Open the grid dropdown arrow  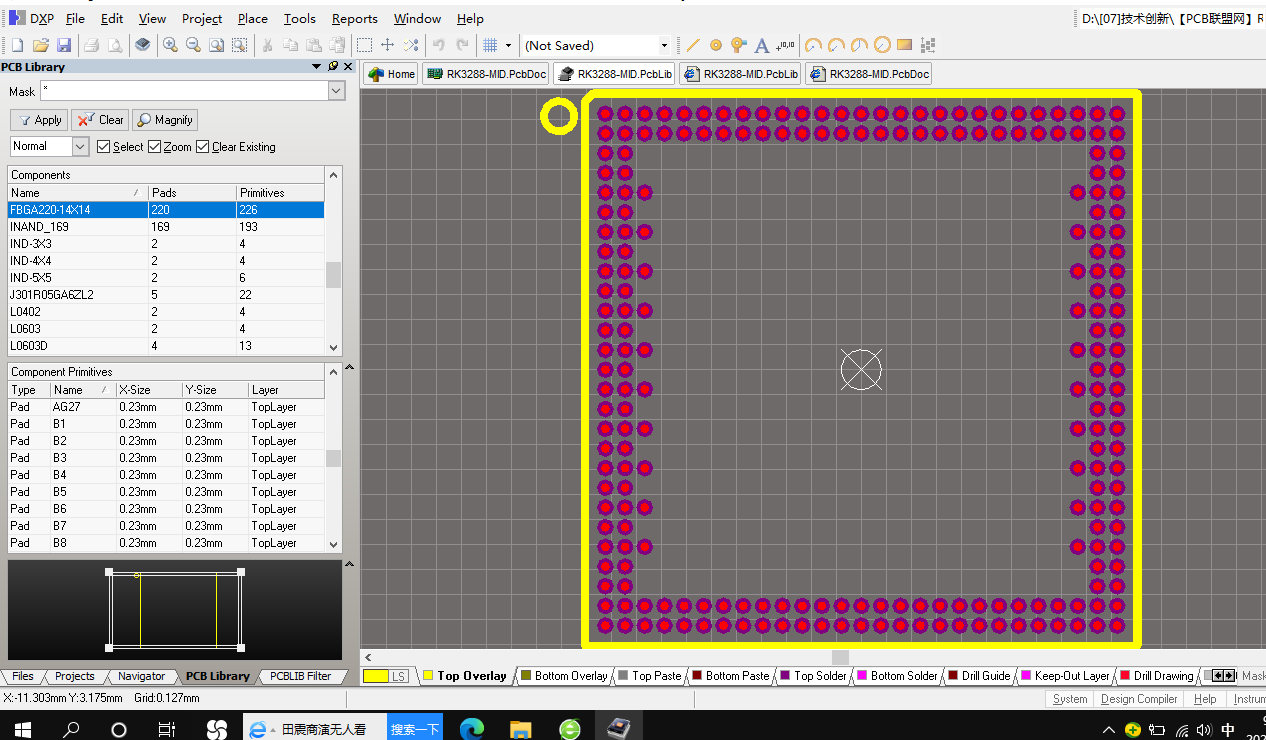(x=508, y=45)
